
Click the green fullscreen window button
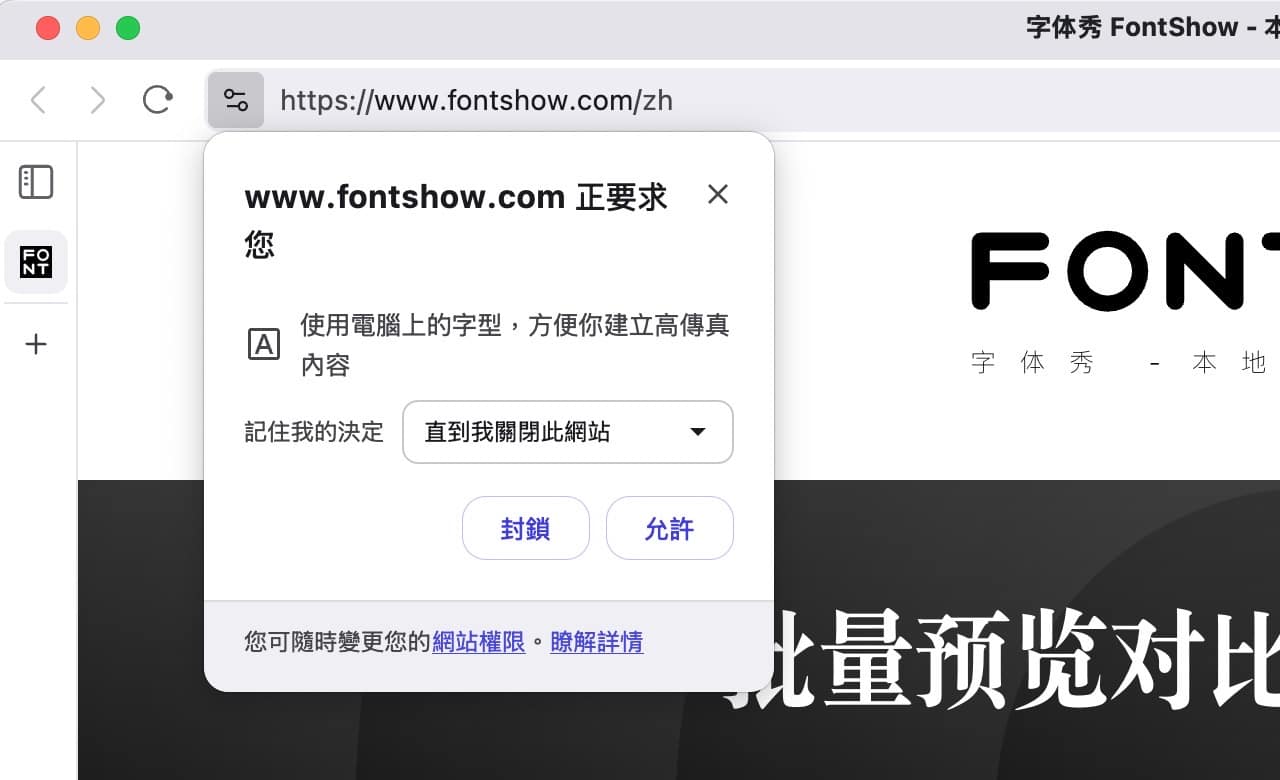pos(128,28)
